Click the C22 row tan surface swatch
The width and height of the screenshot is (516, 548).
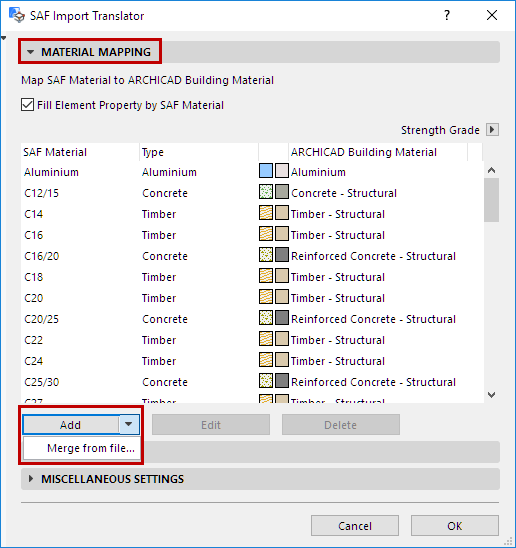point(282,339)
